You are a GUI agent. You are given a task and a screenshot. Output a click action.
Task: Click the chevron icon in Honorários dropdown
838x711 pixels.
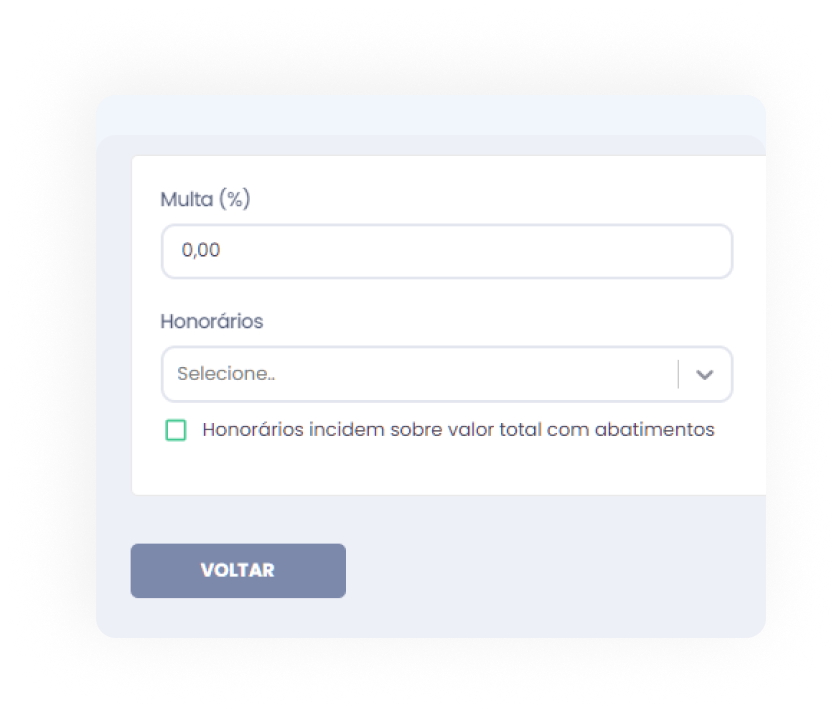705,375
